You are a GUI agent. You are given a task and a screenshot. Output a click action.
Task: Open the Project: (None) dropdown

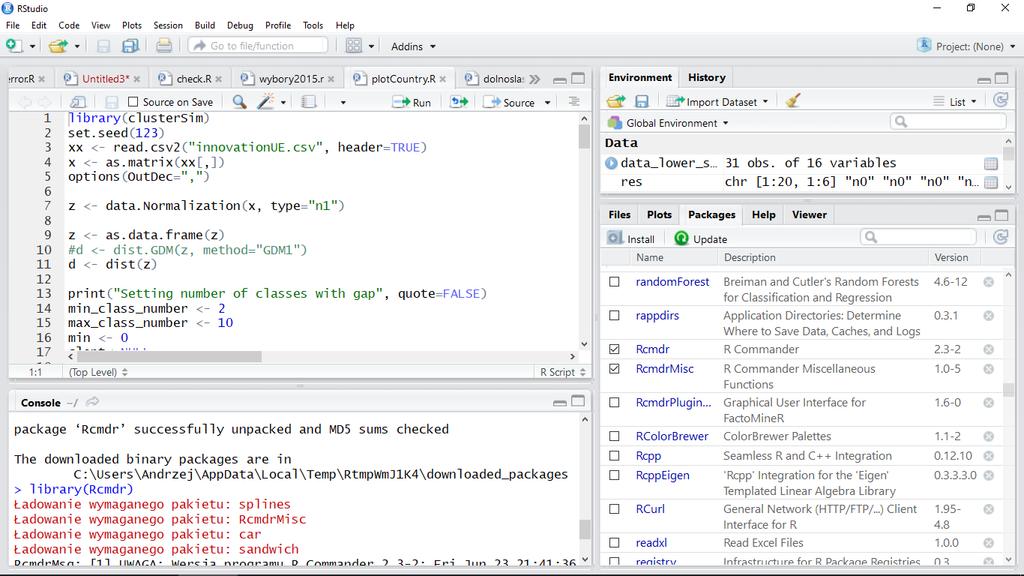pos(967,46)
